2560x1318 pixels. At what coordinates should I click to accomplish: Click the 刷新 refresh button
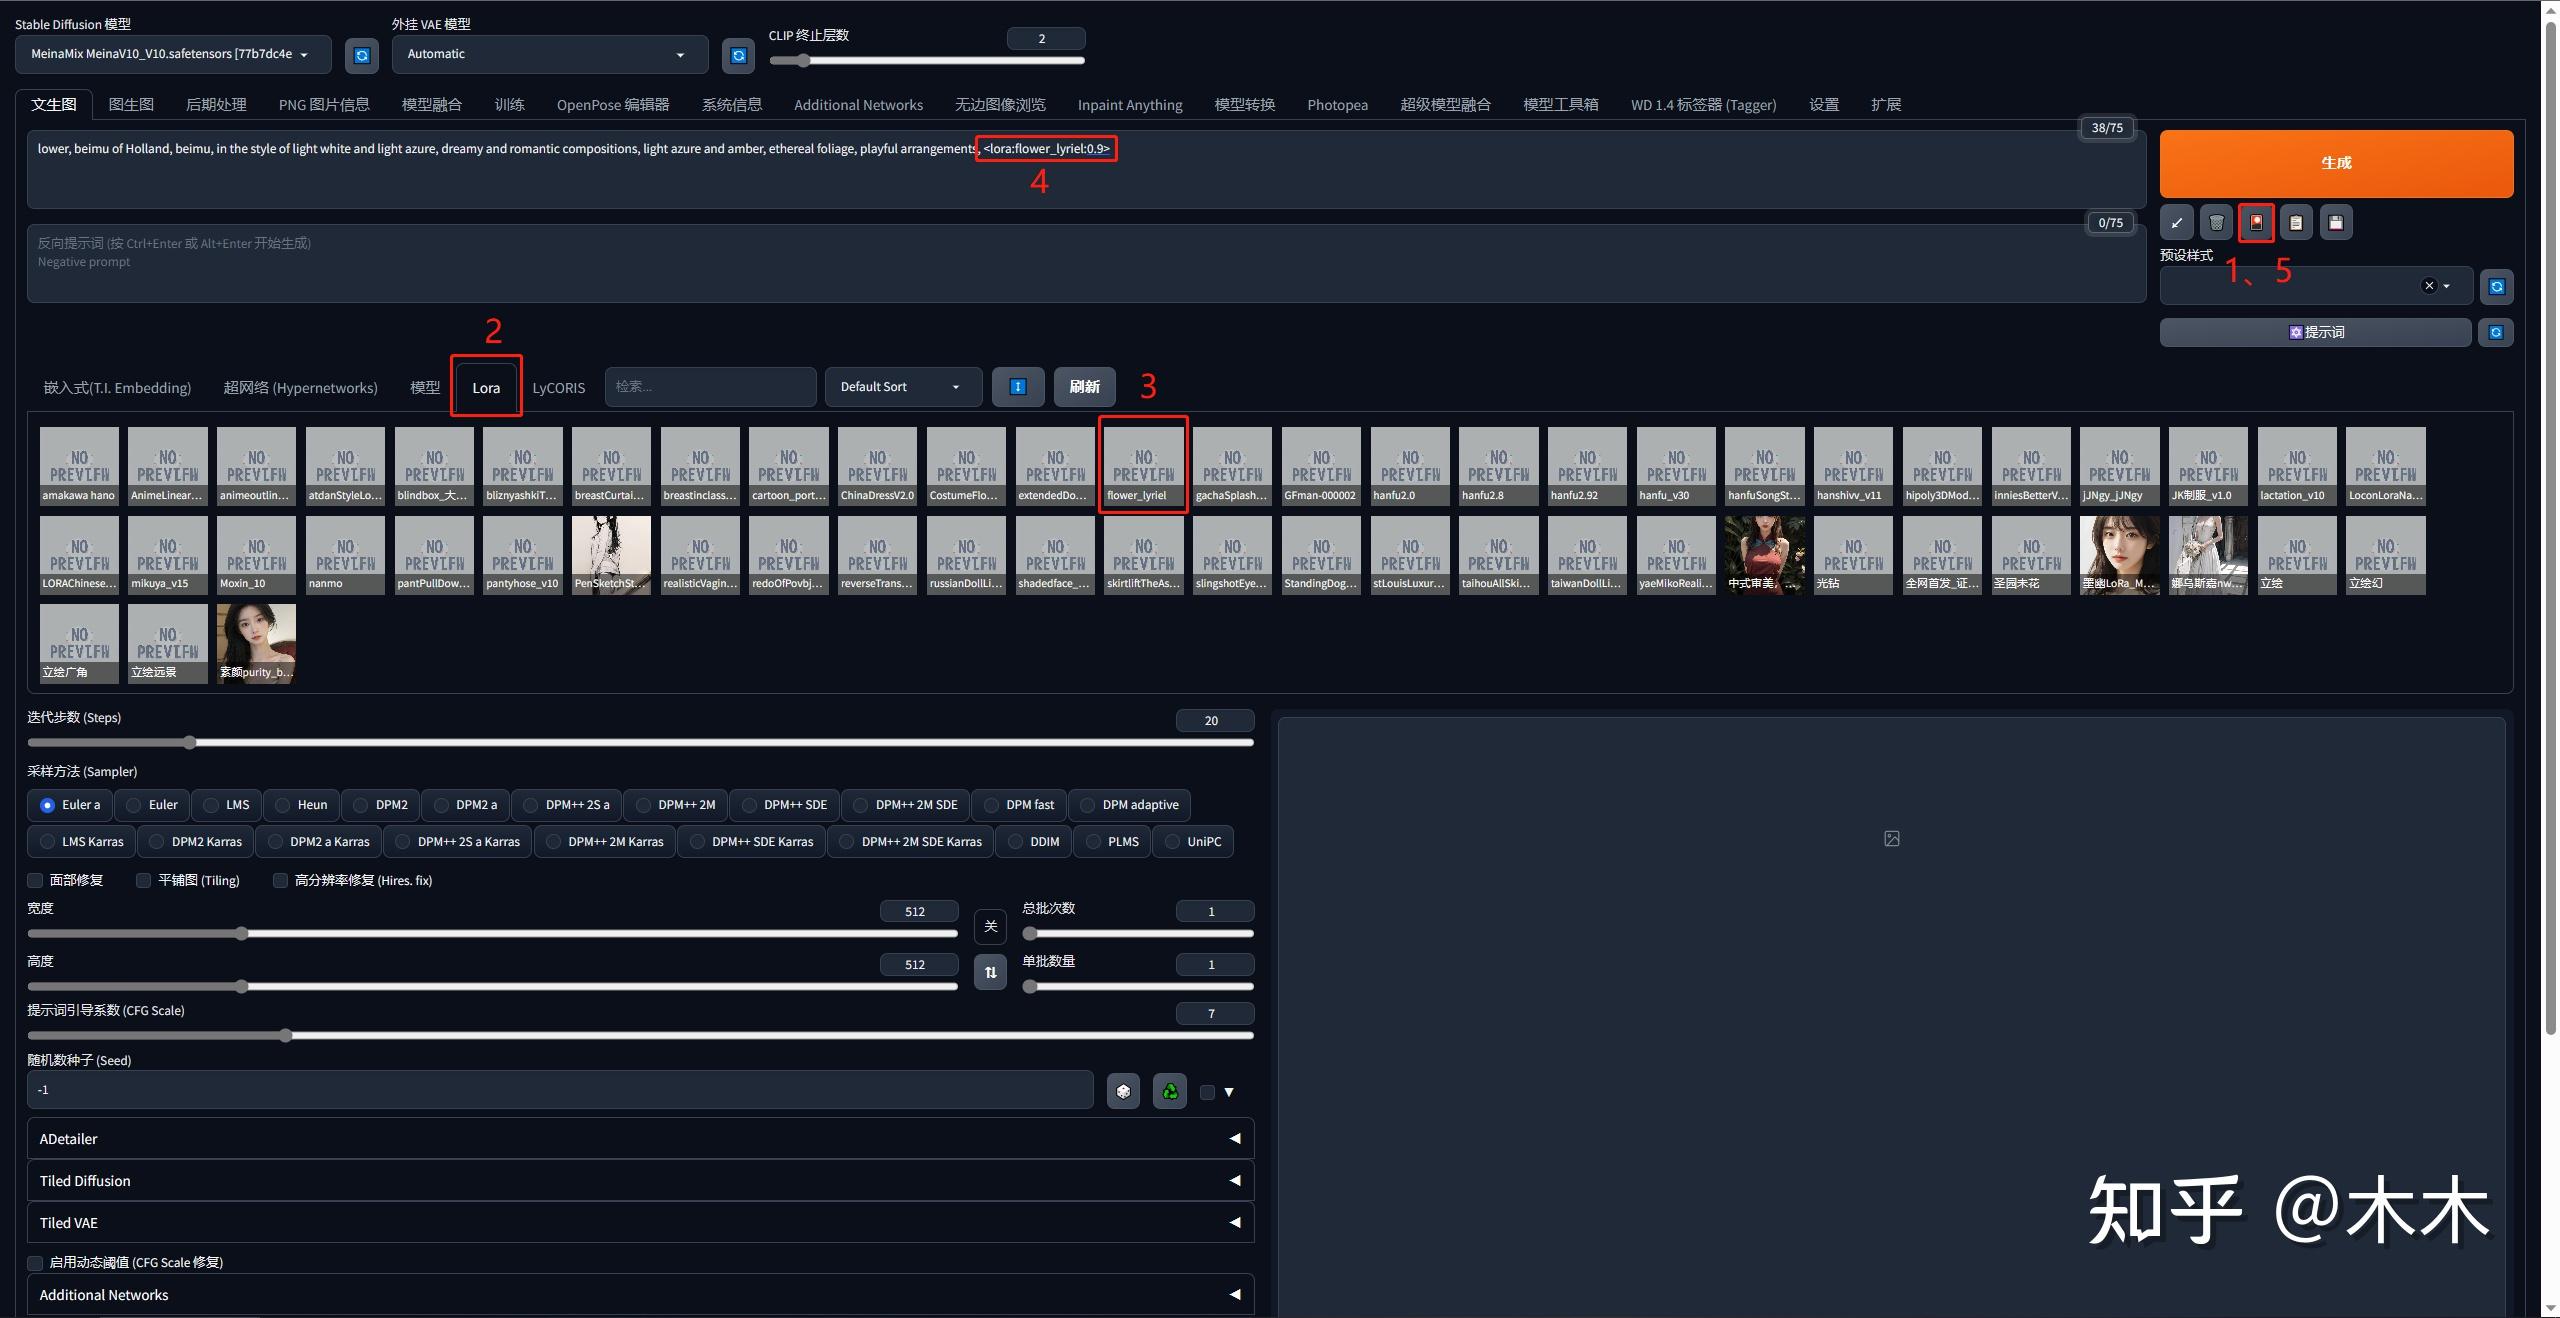coord(1084,387)
